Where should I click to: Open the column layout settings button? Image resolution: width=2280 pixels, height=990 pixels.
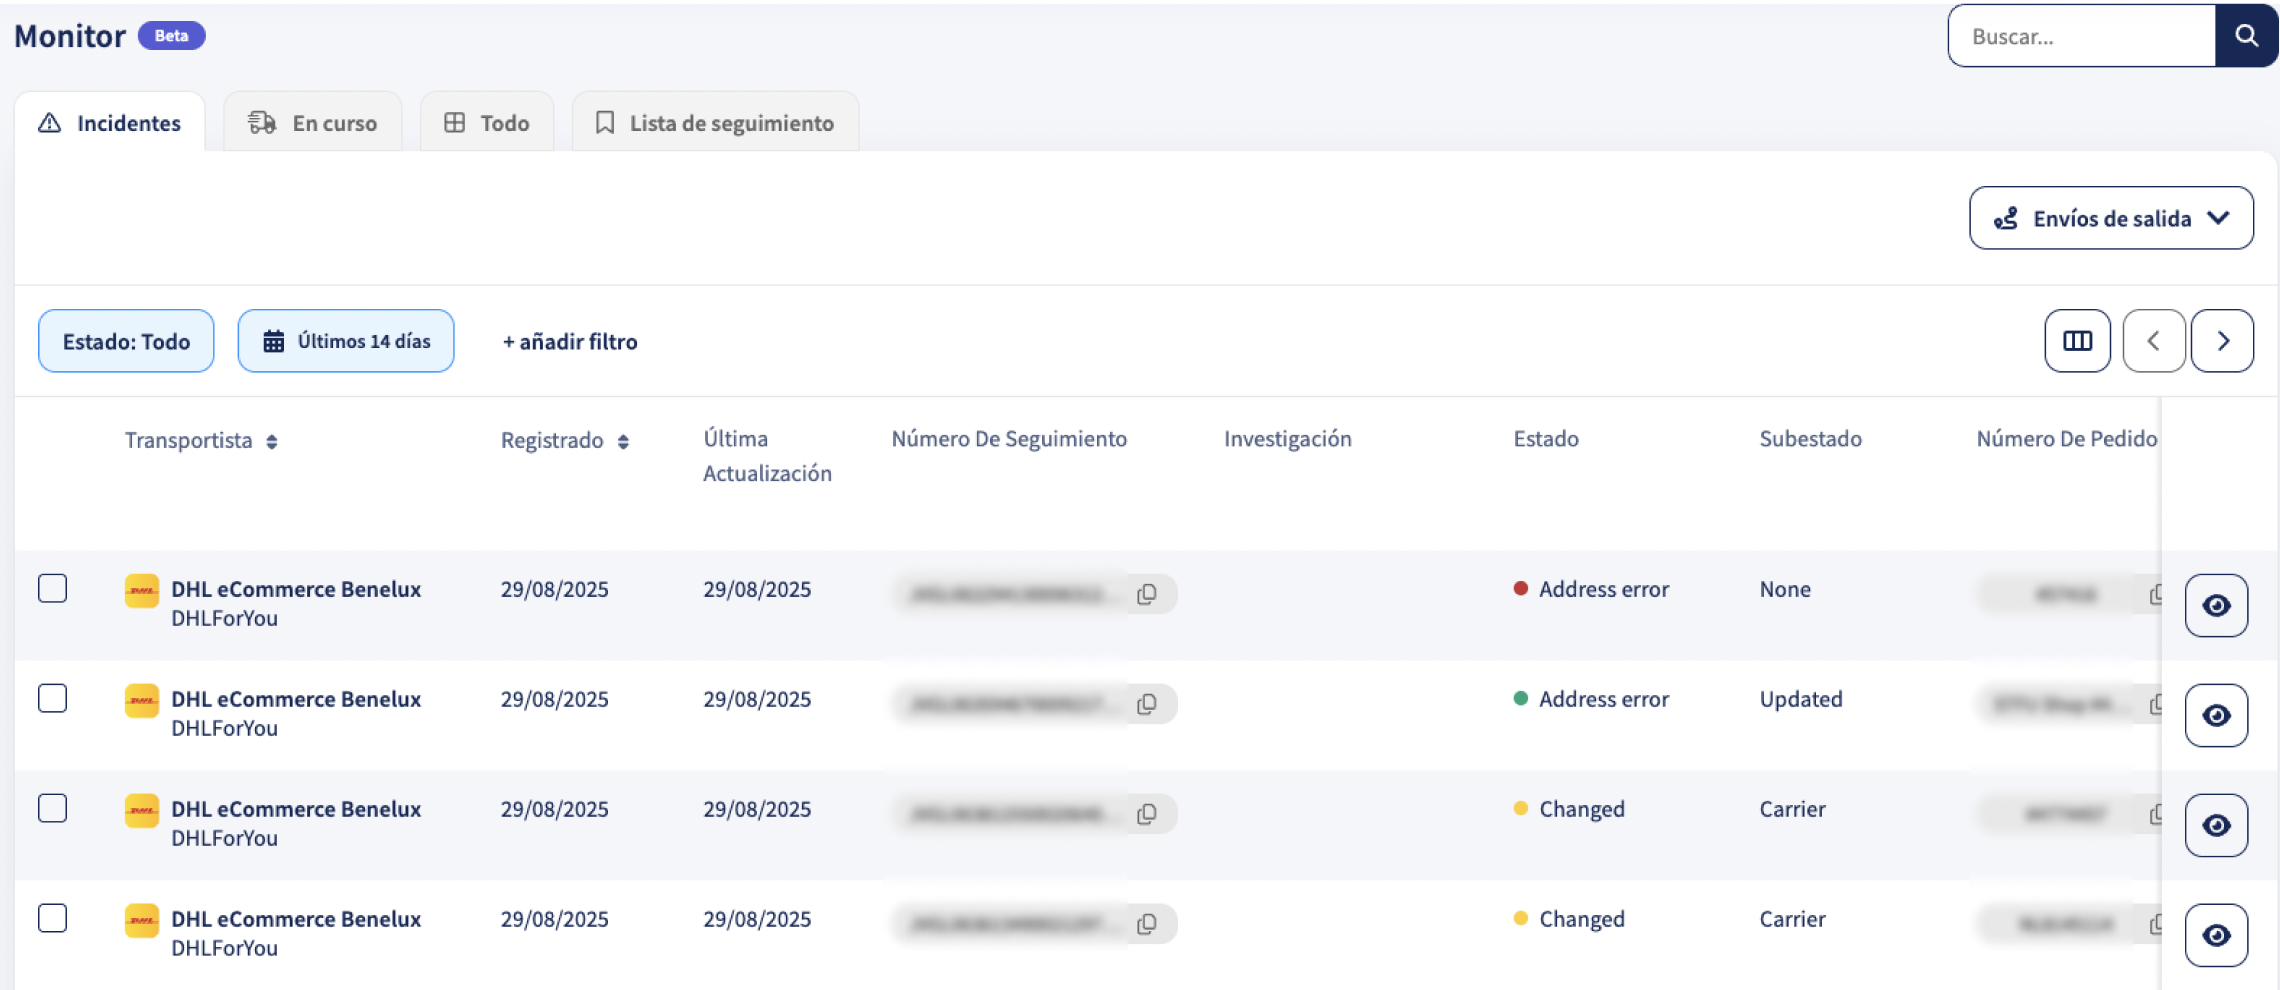click(x=2077, y=341)
